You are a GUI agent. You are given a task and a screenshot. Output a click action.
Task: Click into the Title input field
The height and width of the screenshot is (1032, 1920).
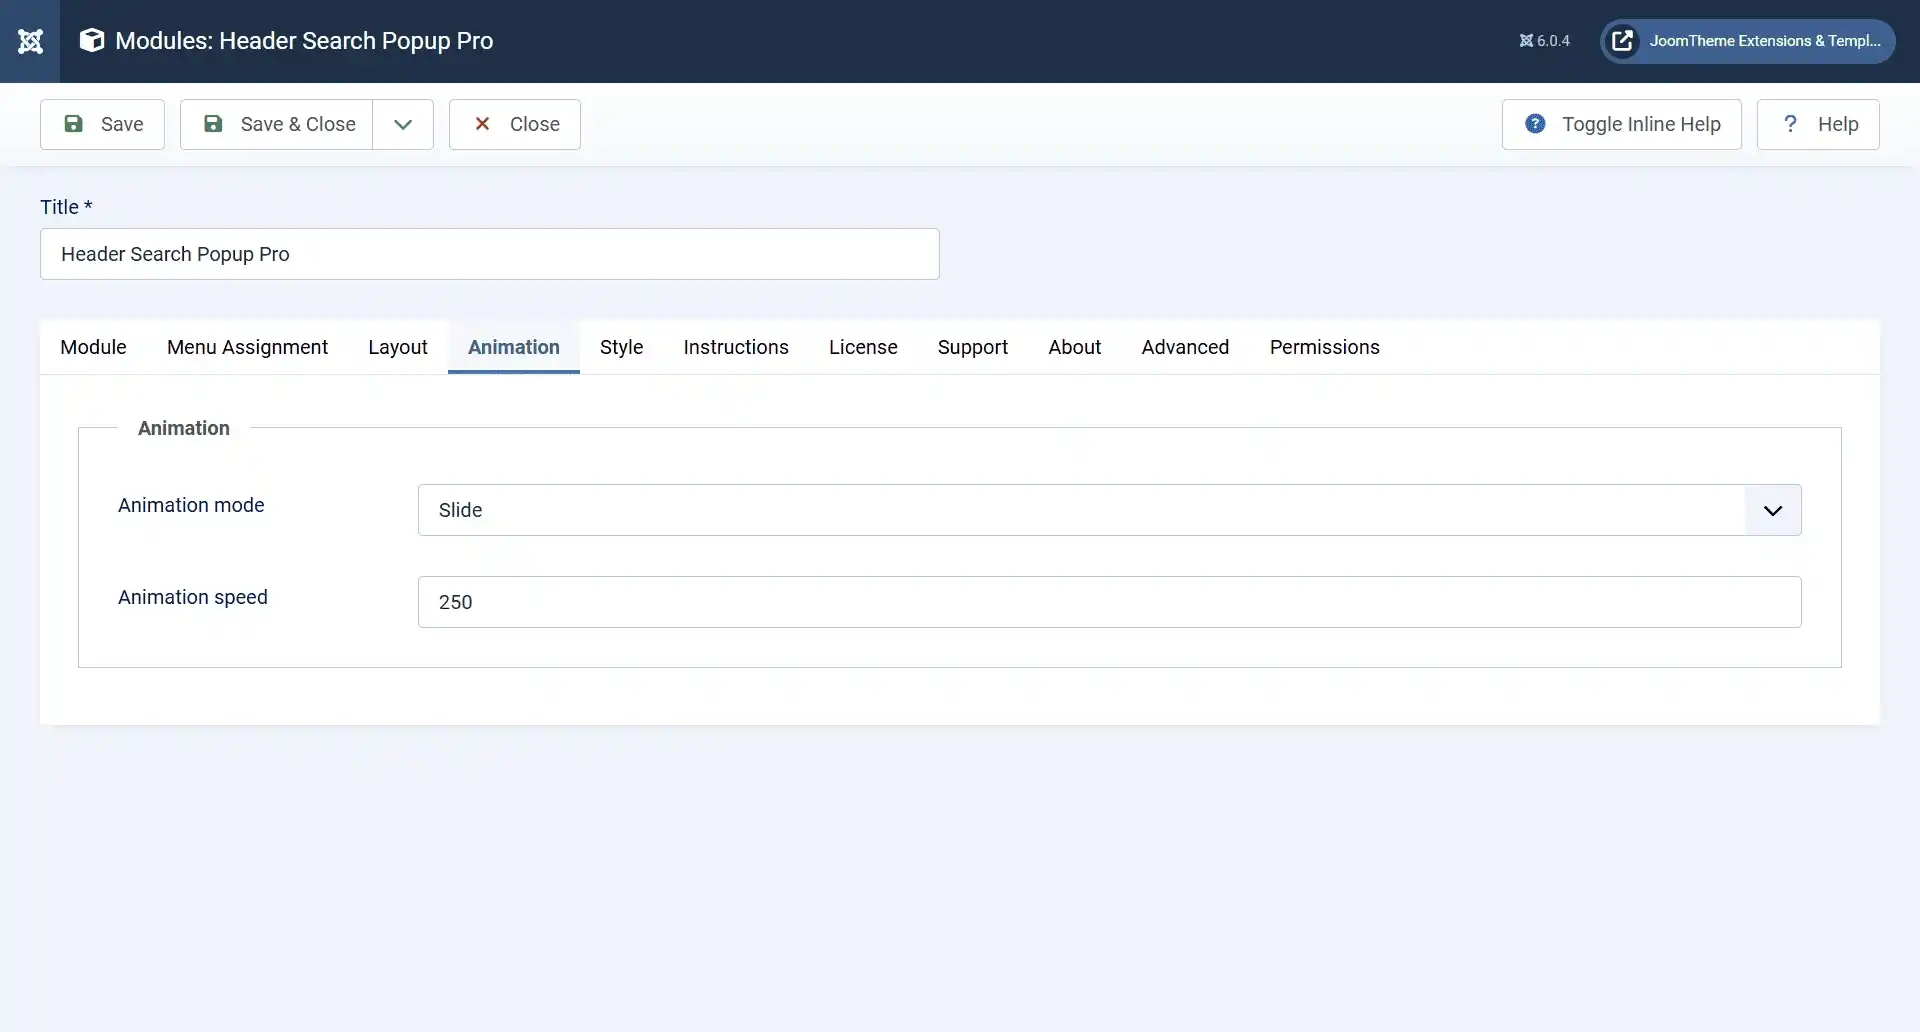(489, 254)
